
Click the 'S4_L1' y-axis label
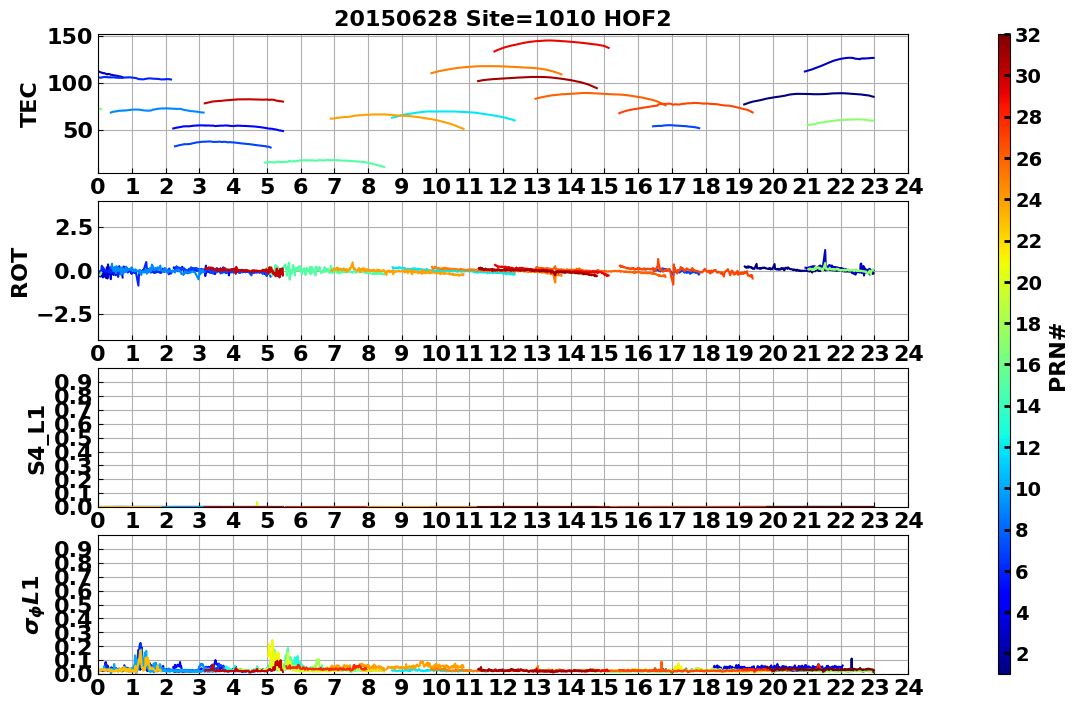point(36,440)
